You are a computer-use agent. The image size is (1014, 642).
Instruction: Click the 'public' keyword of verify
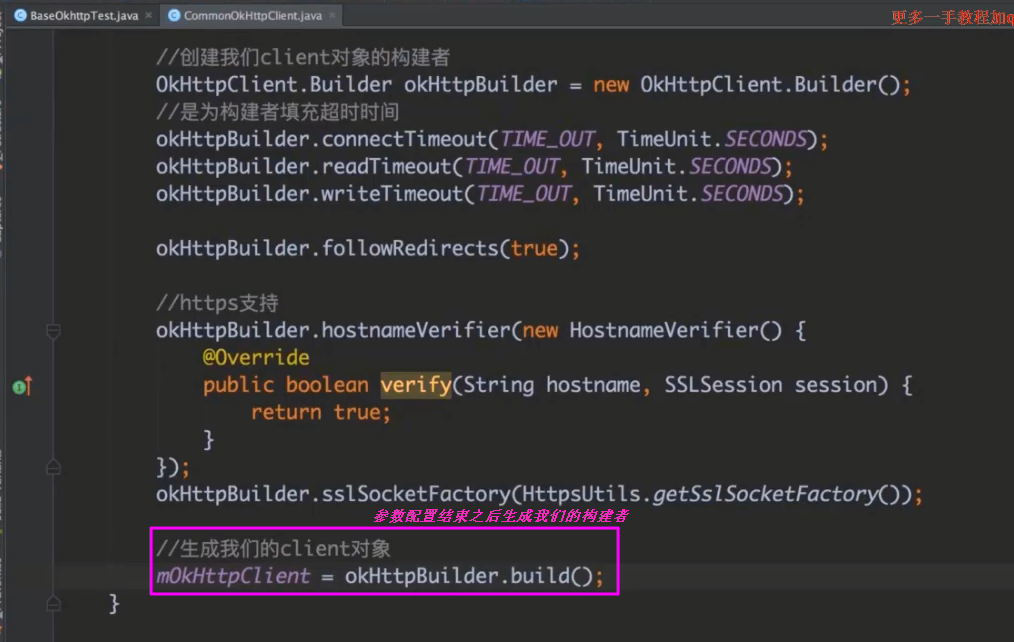(239, 385)
